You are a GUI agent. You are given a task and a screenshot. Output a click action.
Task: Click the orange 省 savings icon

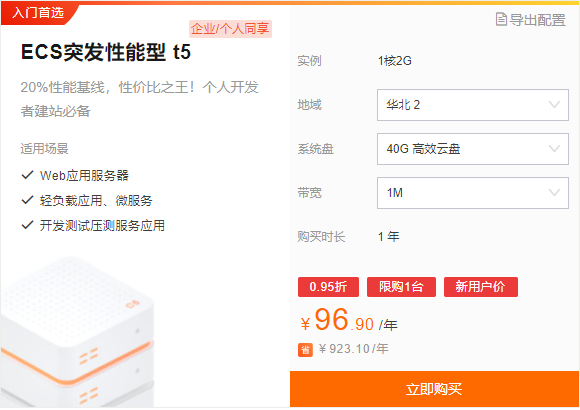point(305,350)
